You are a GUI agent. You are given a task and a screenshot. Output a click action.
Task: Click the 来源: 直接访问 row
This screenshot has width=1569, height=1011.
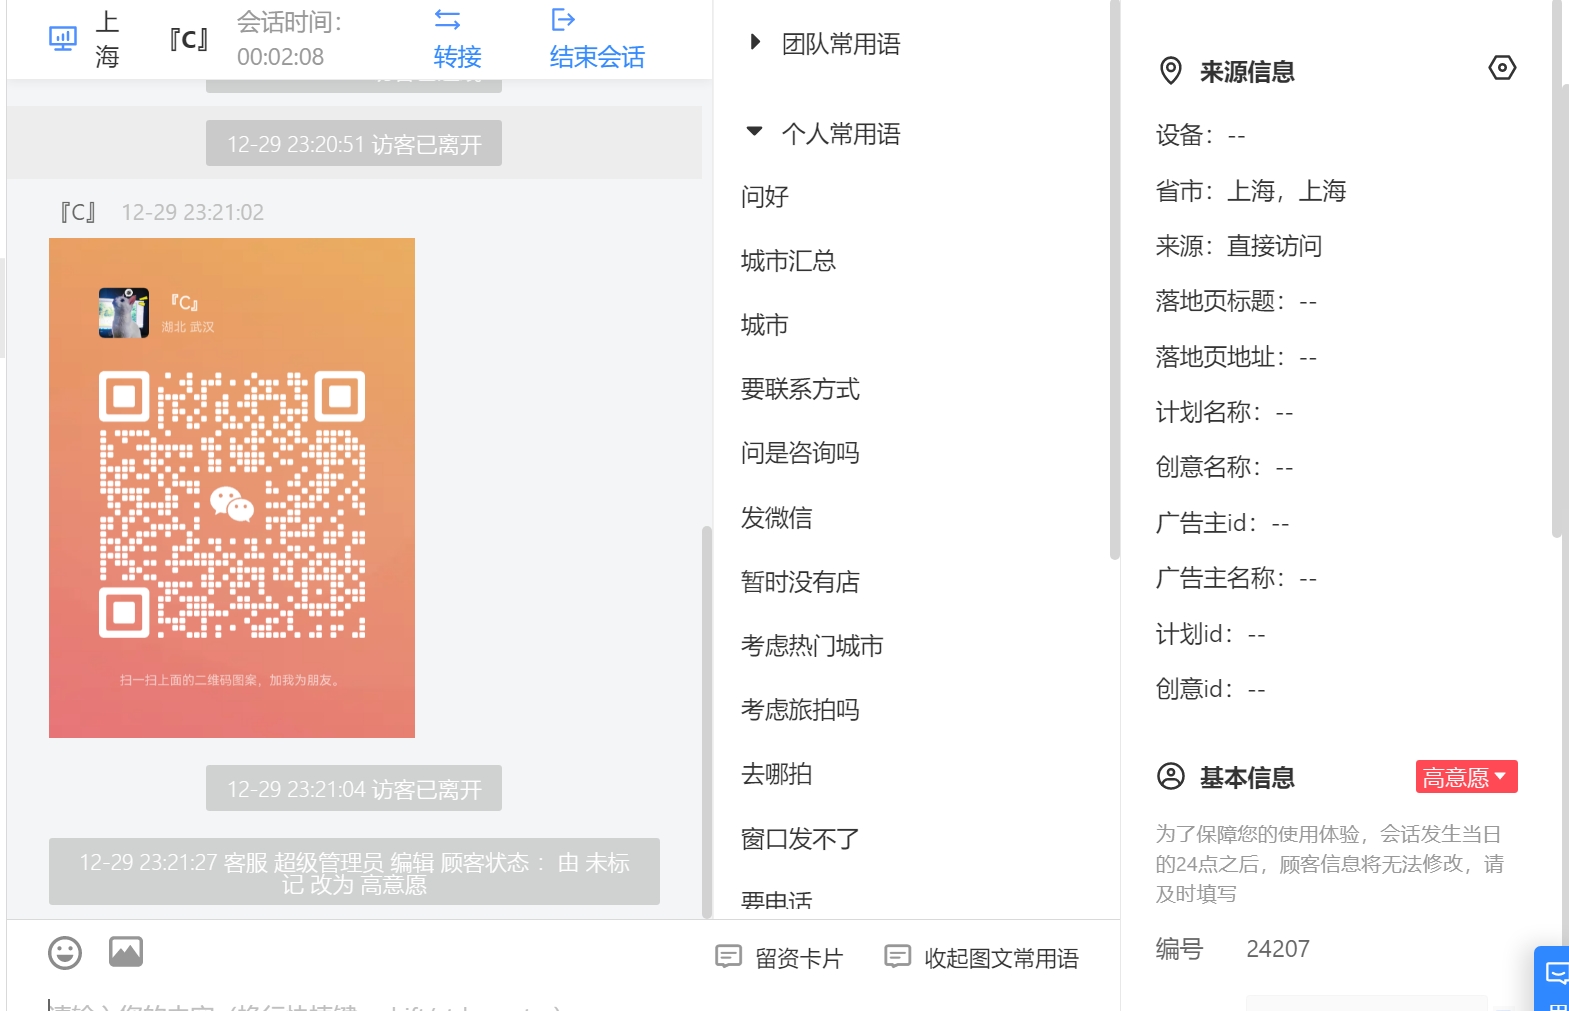click(1239, 246)
